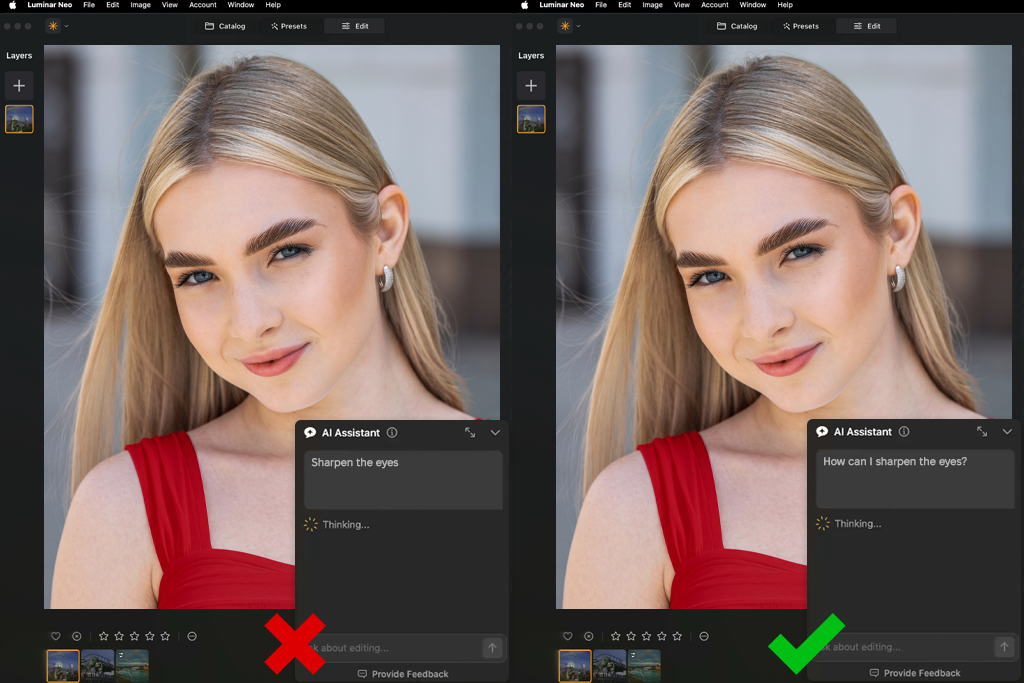The height and width of the screenshot is (683, 1024).
Task: Open the Apple menu in right window
Action: [524, 5]
